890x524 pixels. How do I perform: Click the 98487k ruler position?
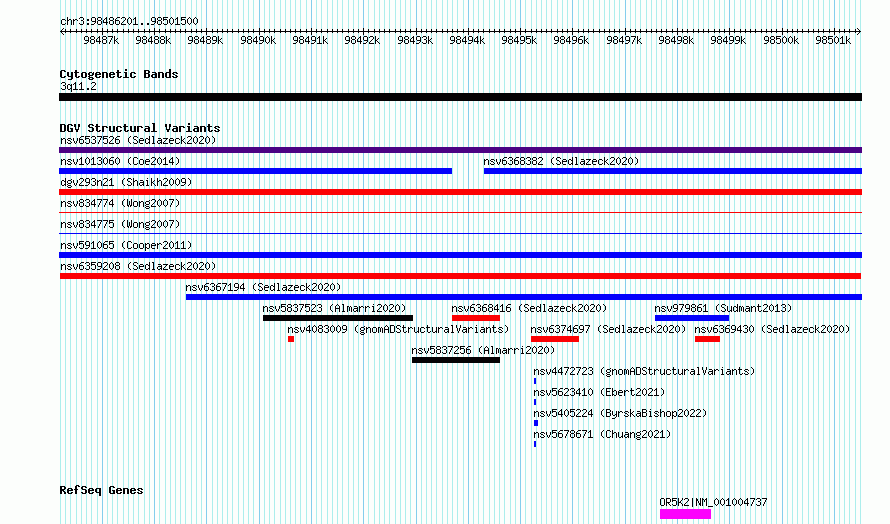[x=101, y=40]
